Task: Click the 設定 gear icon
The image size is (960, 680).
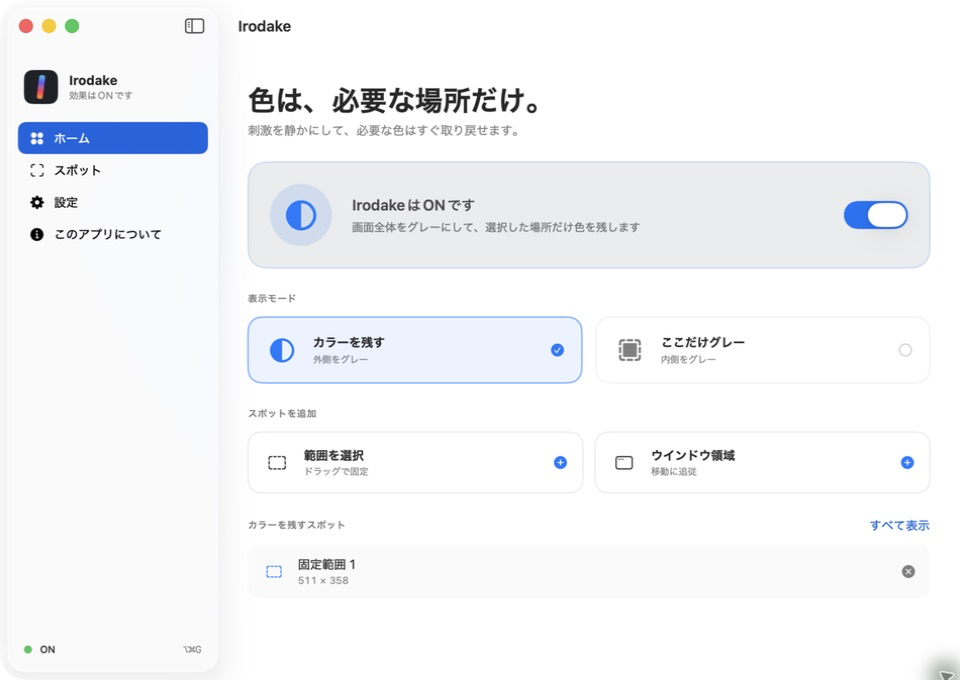Action: [x=37, y=202]
